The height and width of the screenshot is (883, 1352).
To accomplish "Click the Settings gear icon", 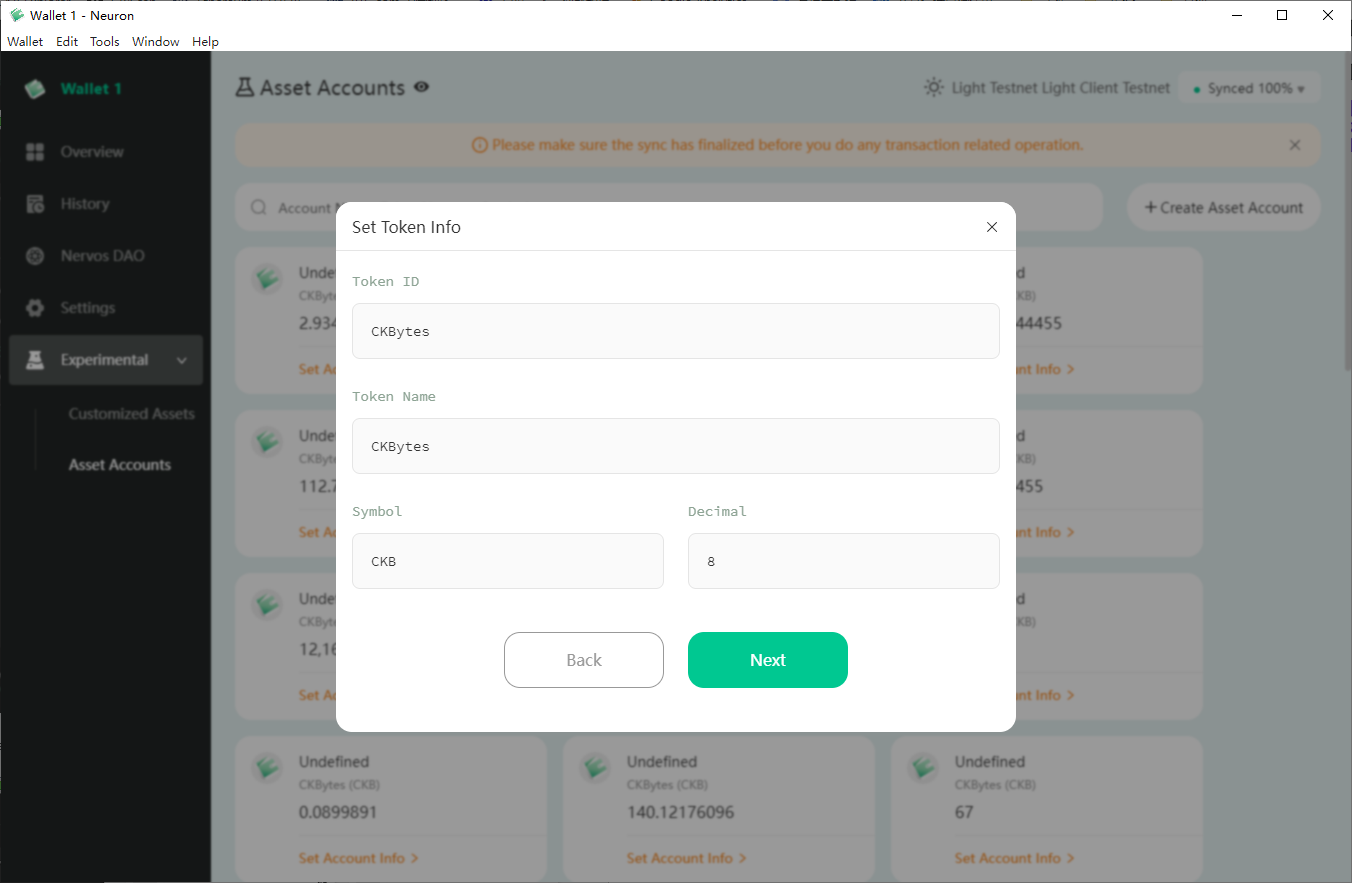I will click(35, 308).
